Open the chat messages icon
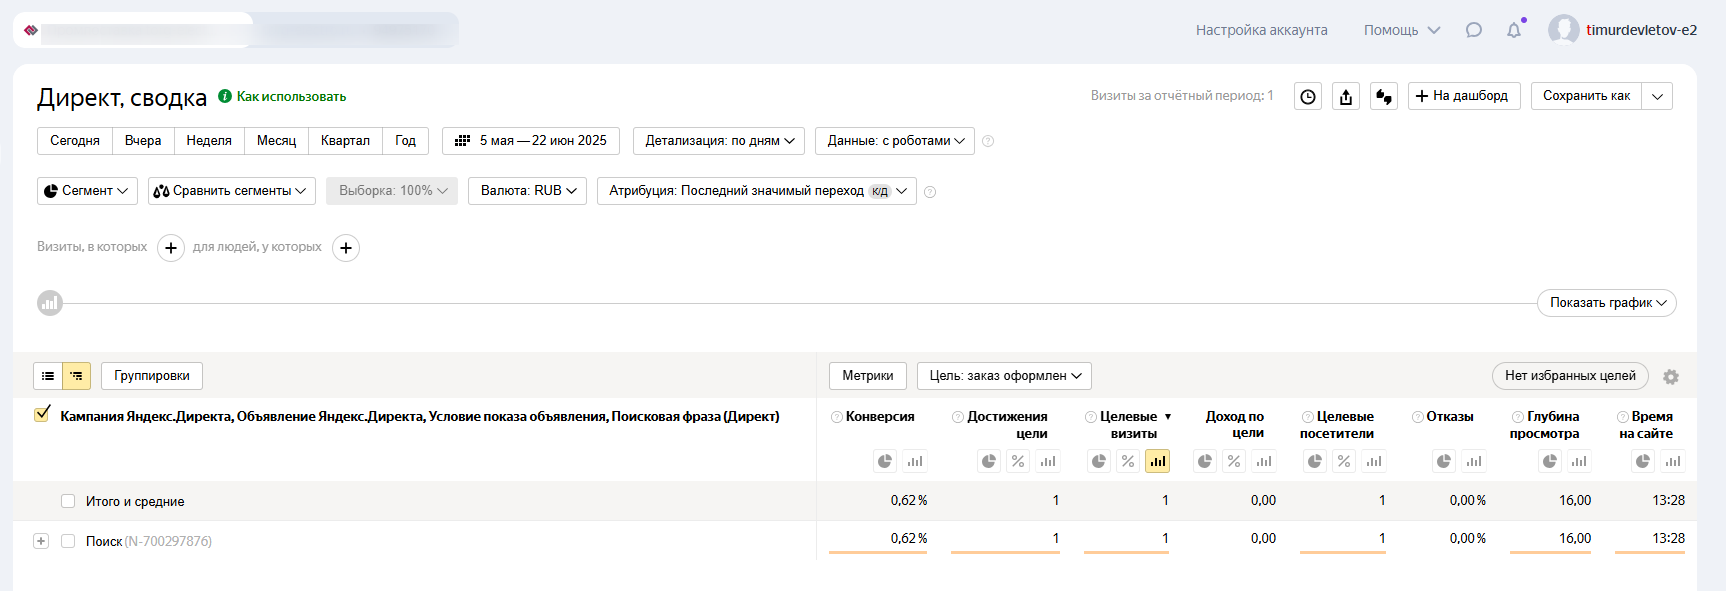Screen dimensions: 1726x591 [x=1474, y=30]
